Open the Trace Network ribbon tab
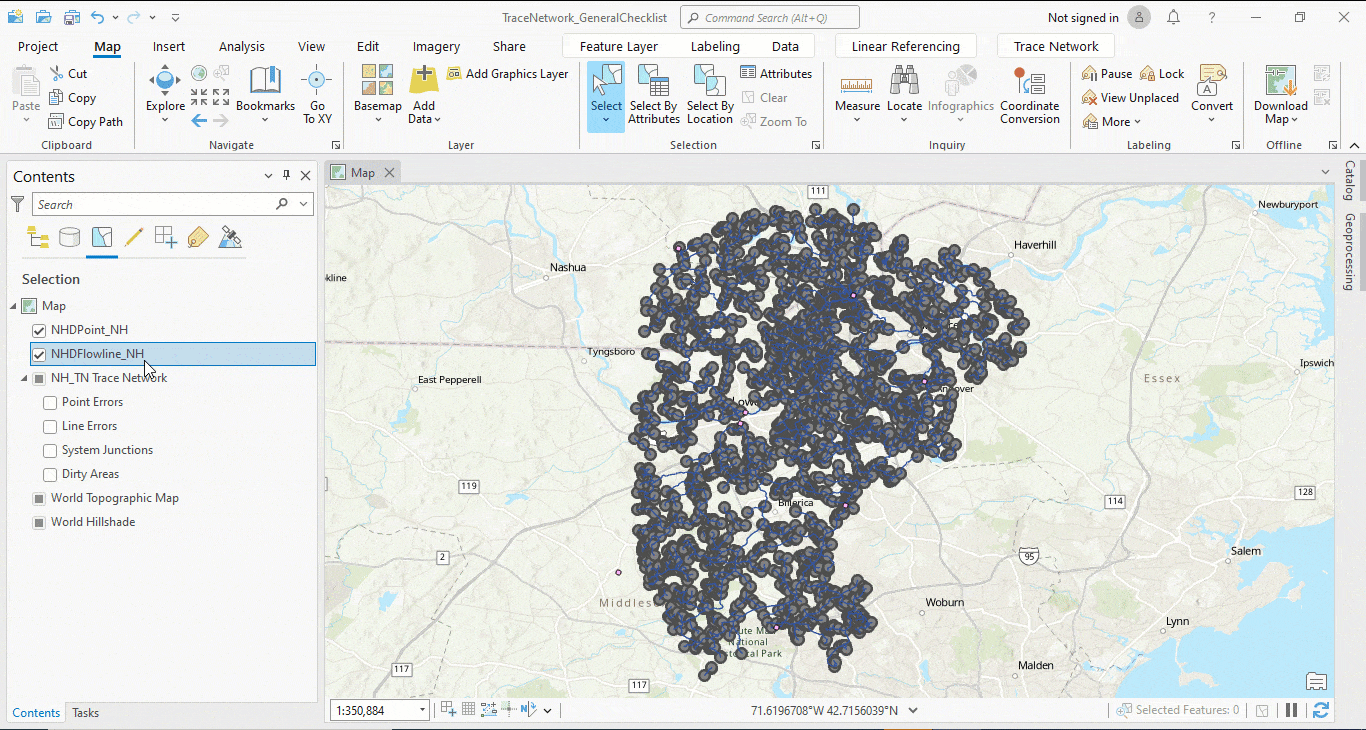 (1055, 46)
